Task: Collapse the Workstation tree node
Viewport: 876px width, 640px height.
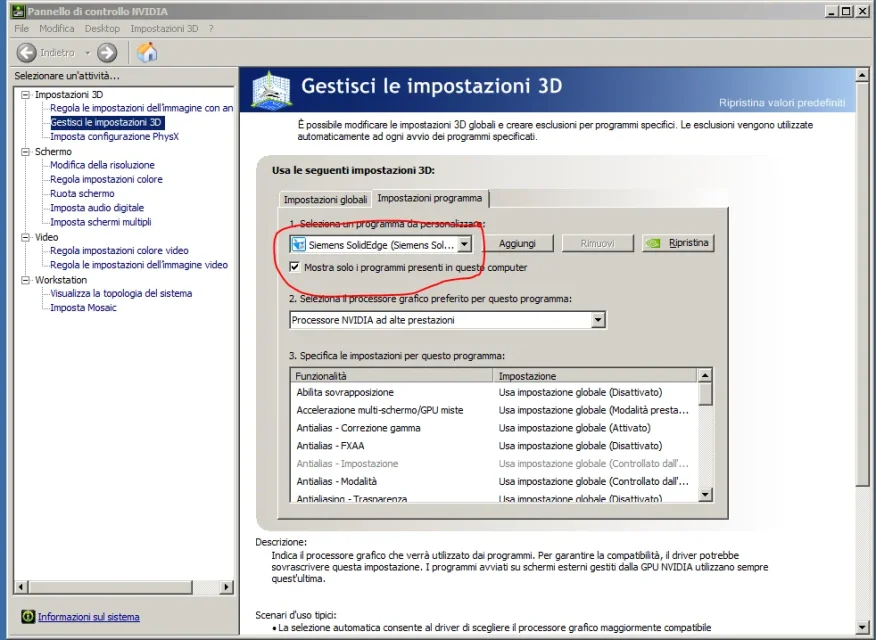Action: [x=26, y=280]
